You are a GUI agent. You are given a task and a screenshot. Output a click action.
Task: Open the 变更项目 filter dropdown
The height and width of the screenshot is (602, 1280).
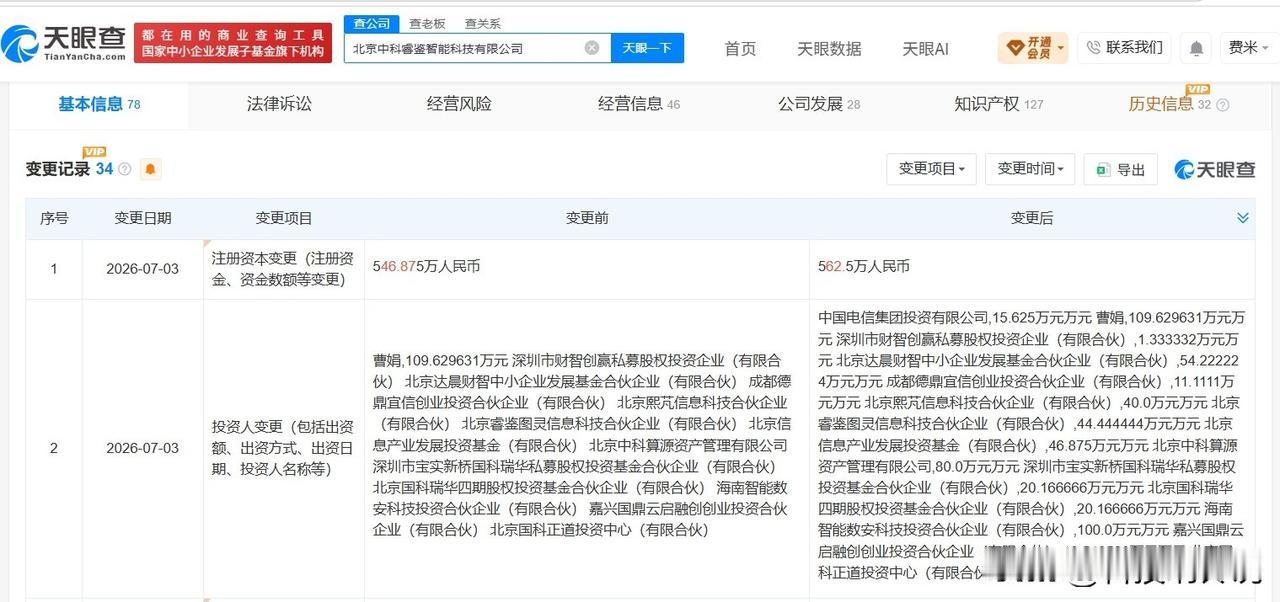point(931,169)
